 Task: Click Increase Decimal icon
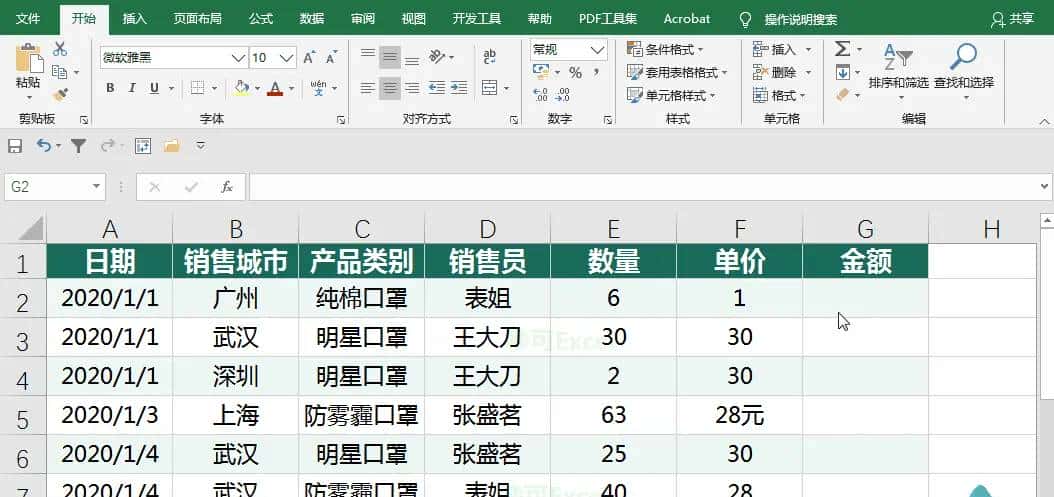tap(540, 95)
